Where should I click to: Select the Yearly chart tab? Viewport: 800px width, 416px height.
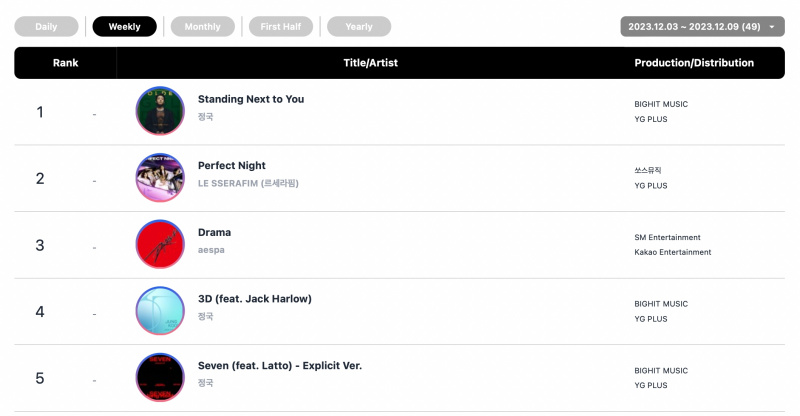359,27
